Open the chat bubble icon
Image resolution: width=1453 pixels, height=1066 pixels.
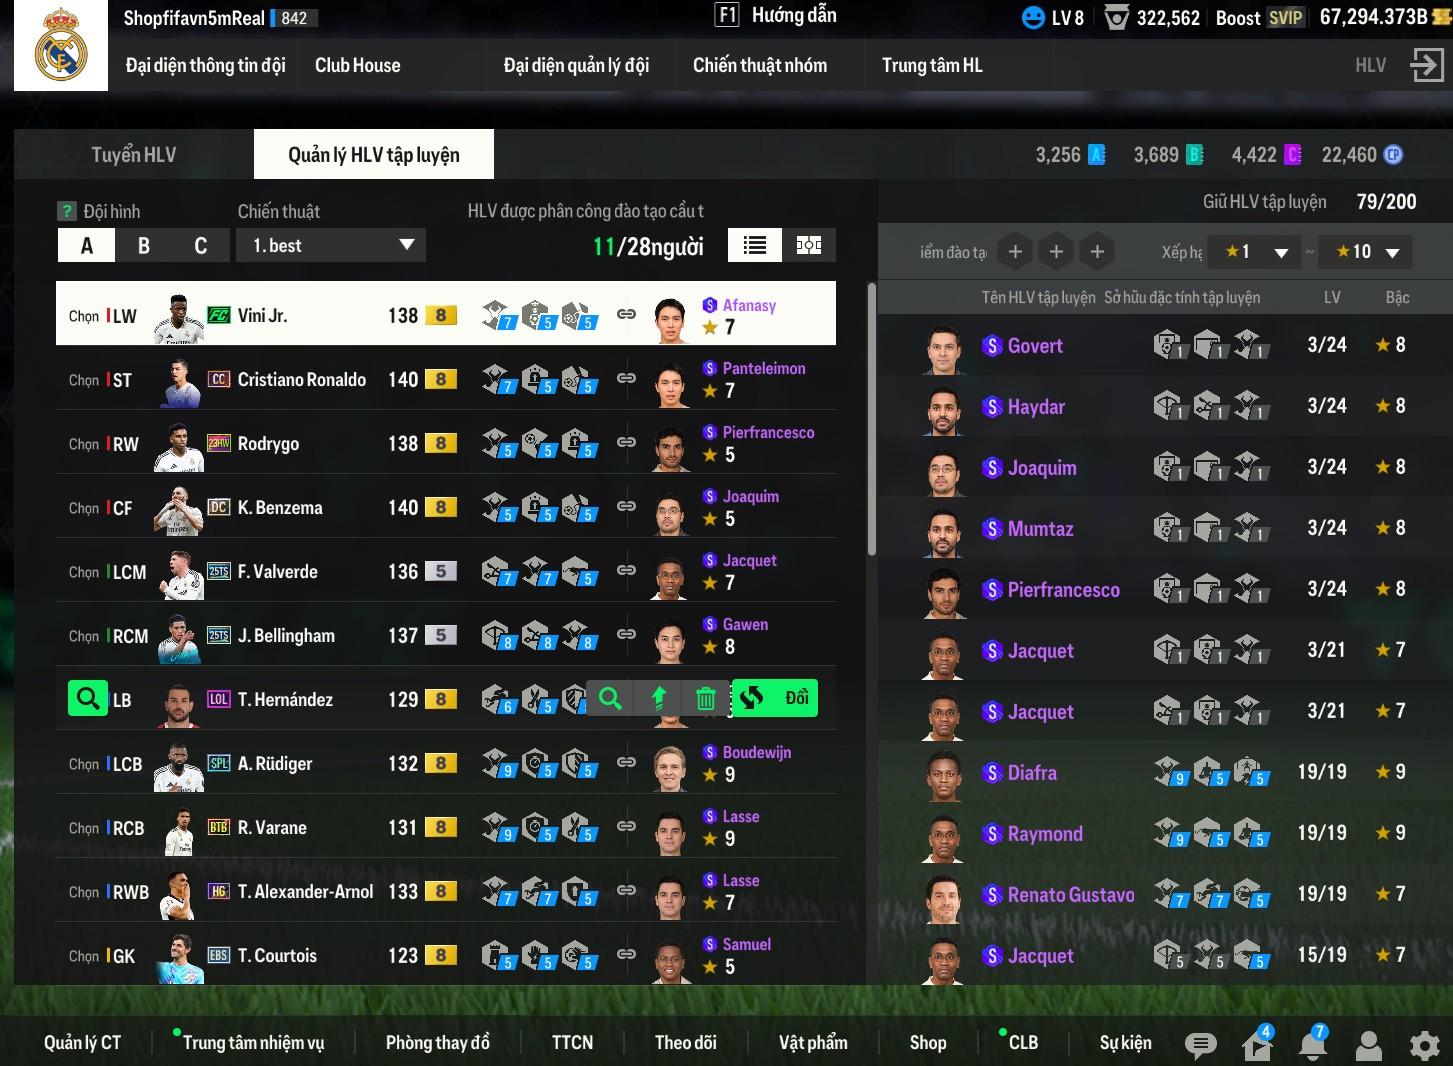pos(1200,1044)
